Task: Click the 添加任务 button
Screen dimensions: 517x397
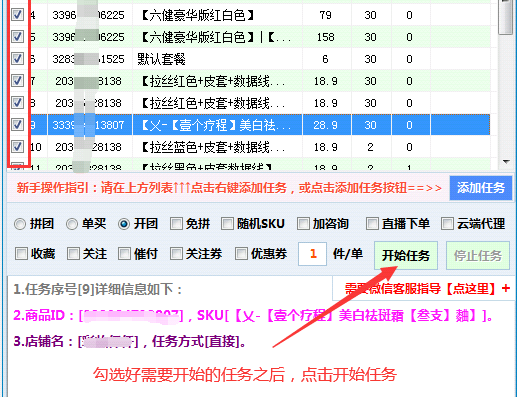Action: coord(481,188)
